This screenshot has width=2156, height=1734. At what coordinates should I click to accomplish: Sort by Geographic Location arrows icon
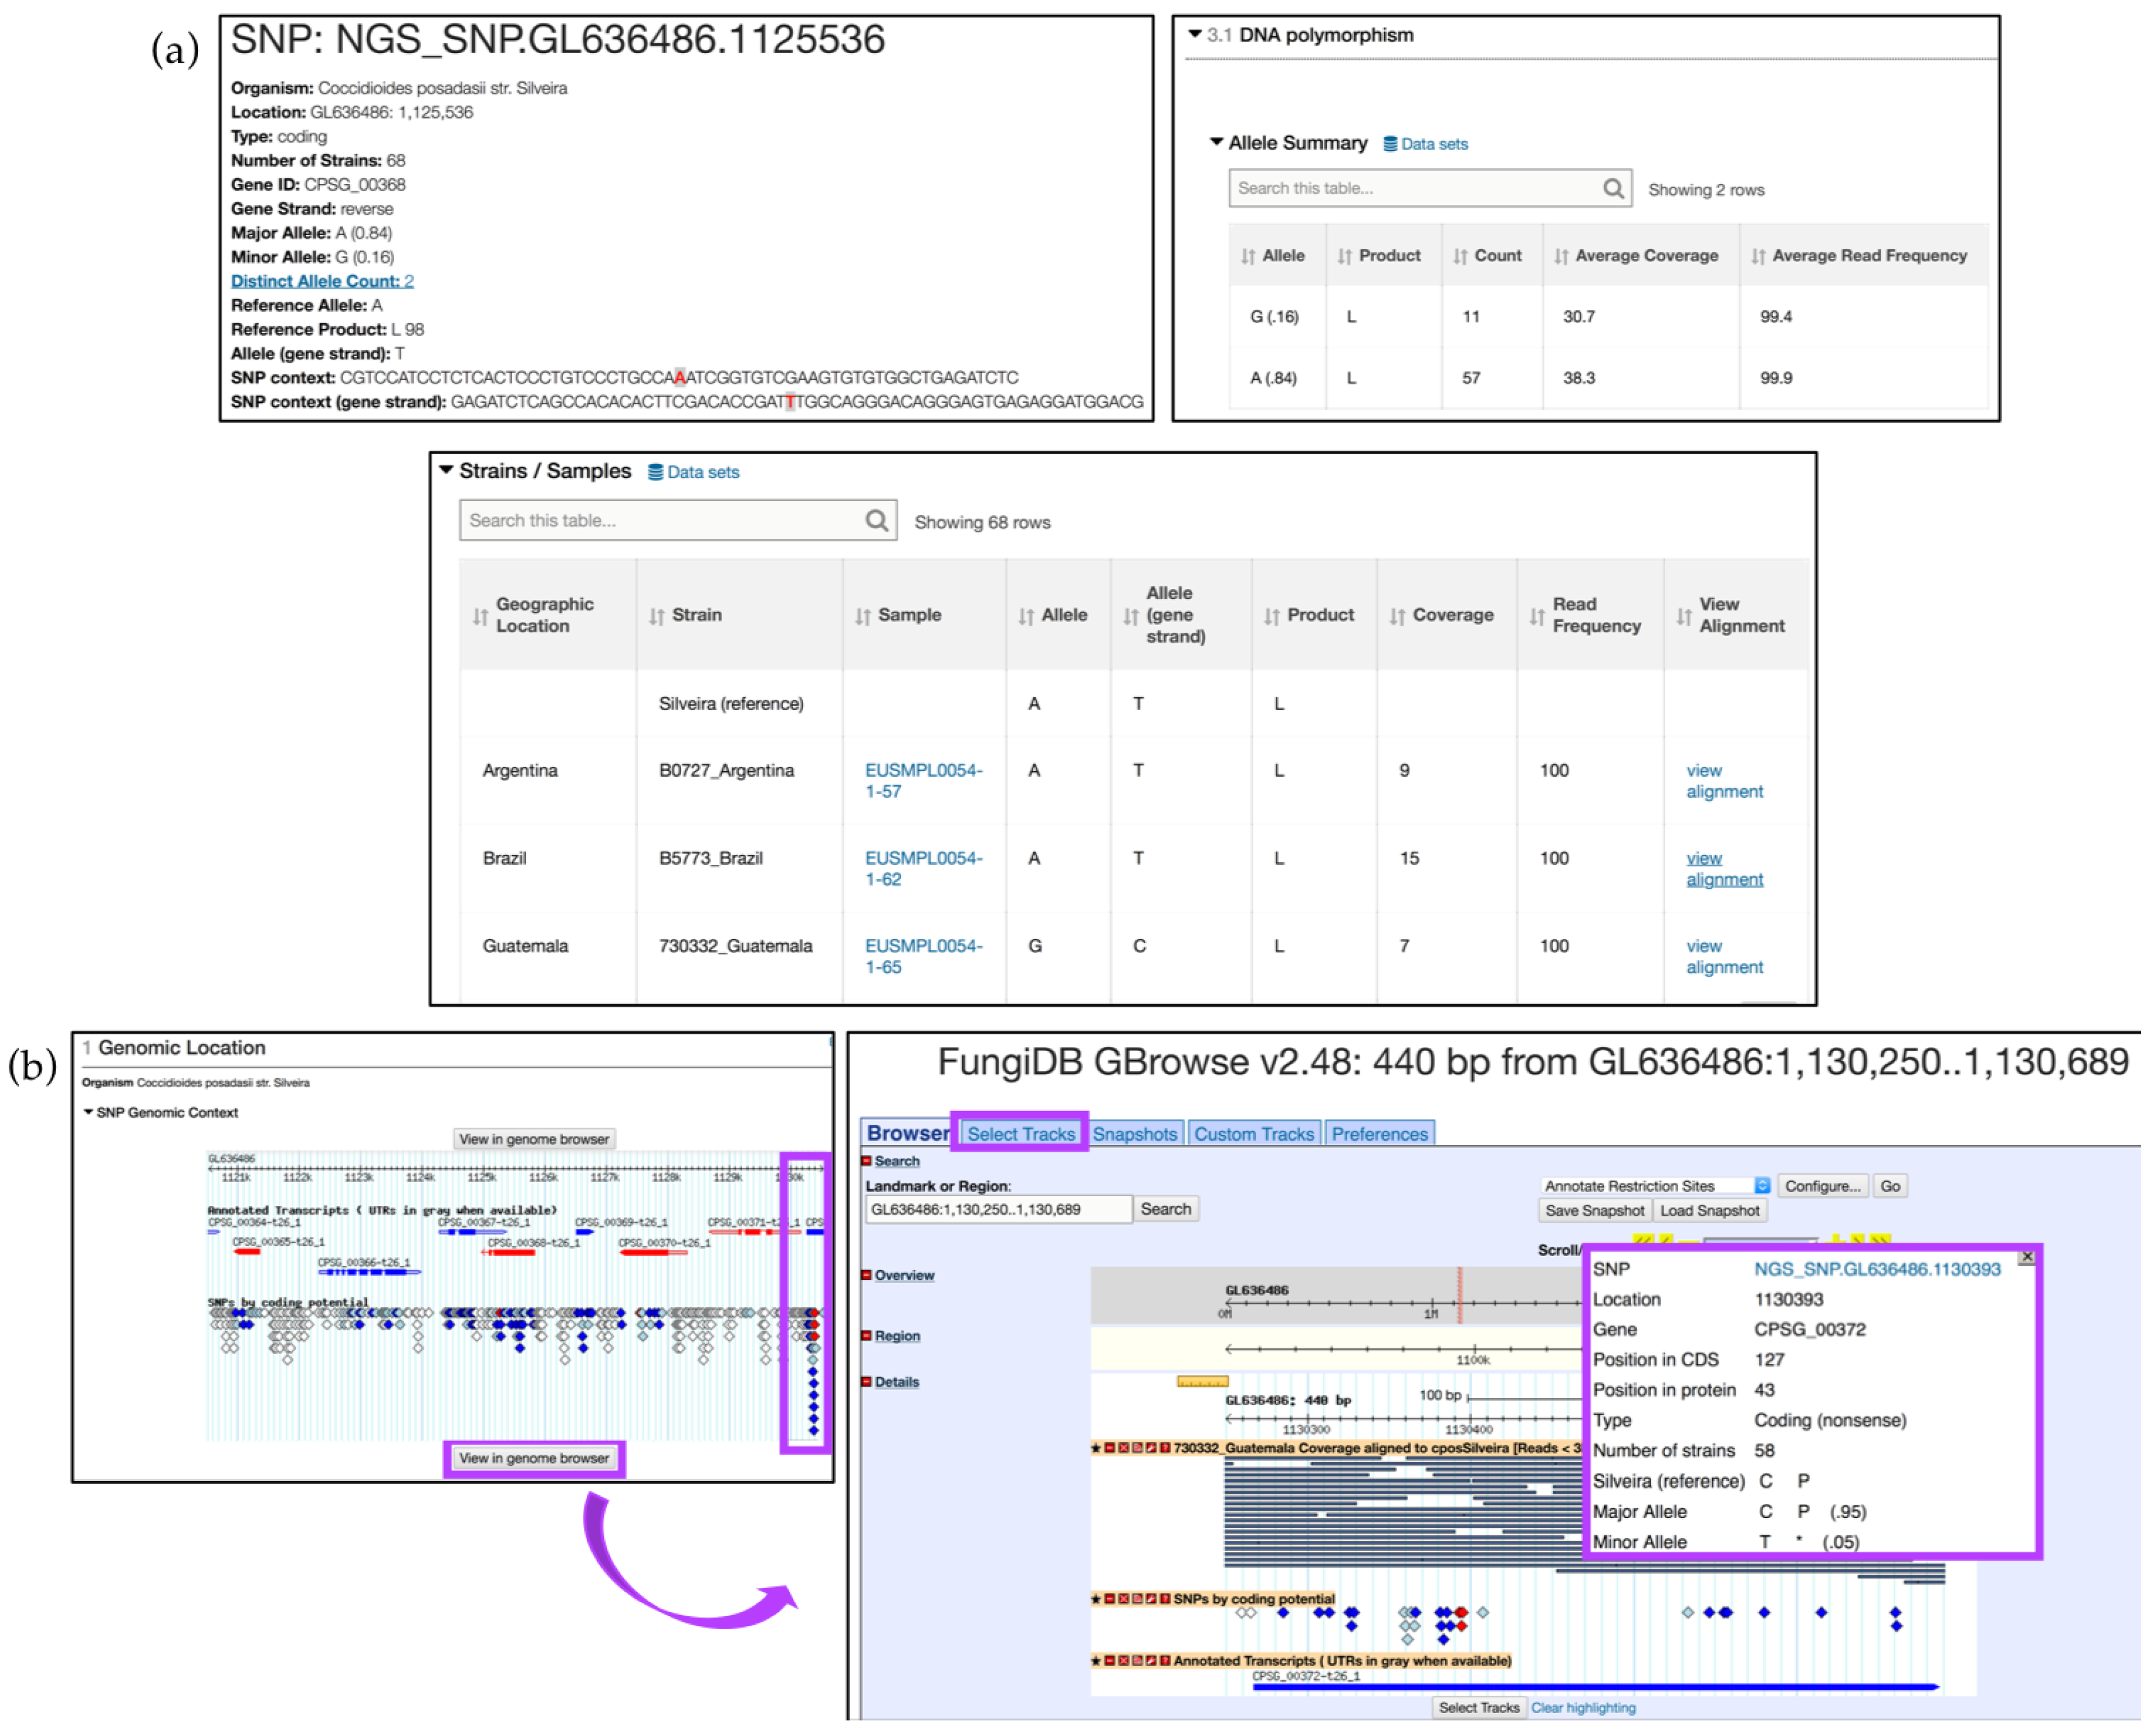[x=481, y=617]
